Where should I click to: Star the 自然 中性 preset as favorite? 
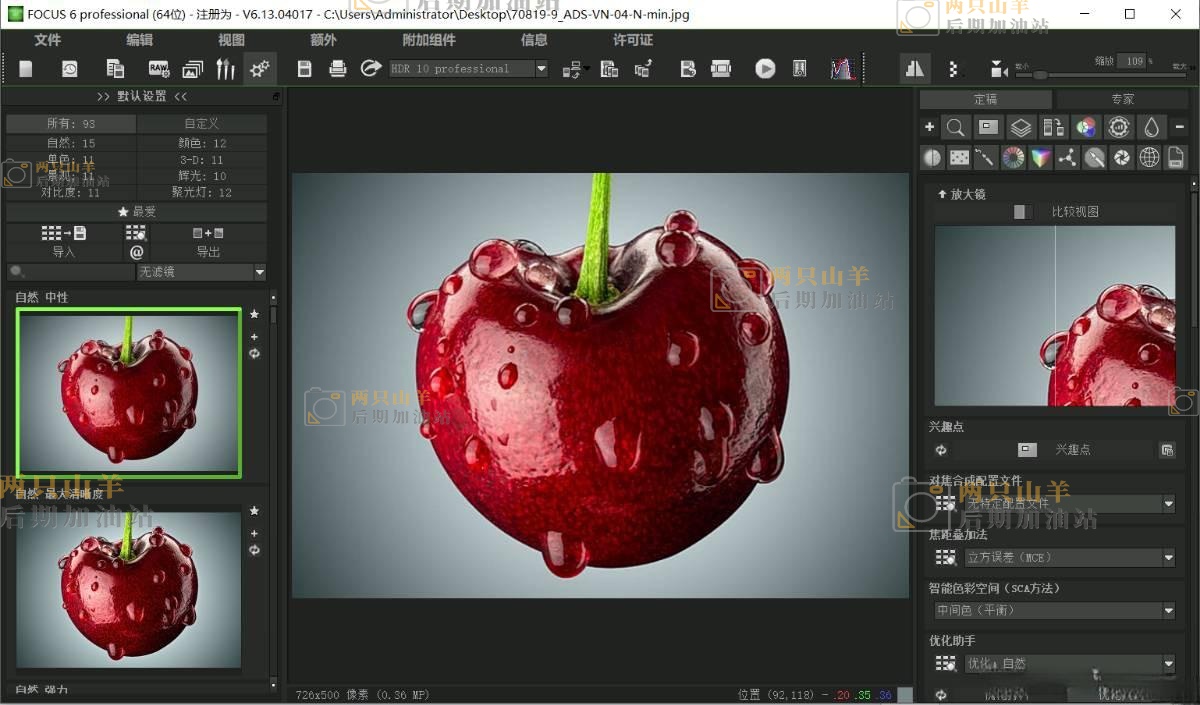pos(254,314)
